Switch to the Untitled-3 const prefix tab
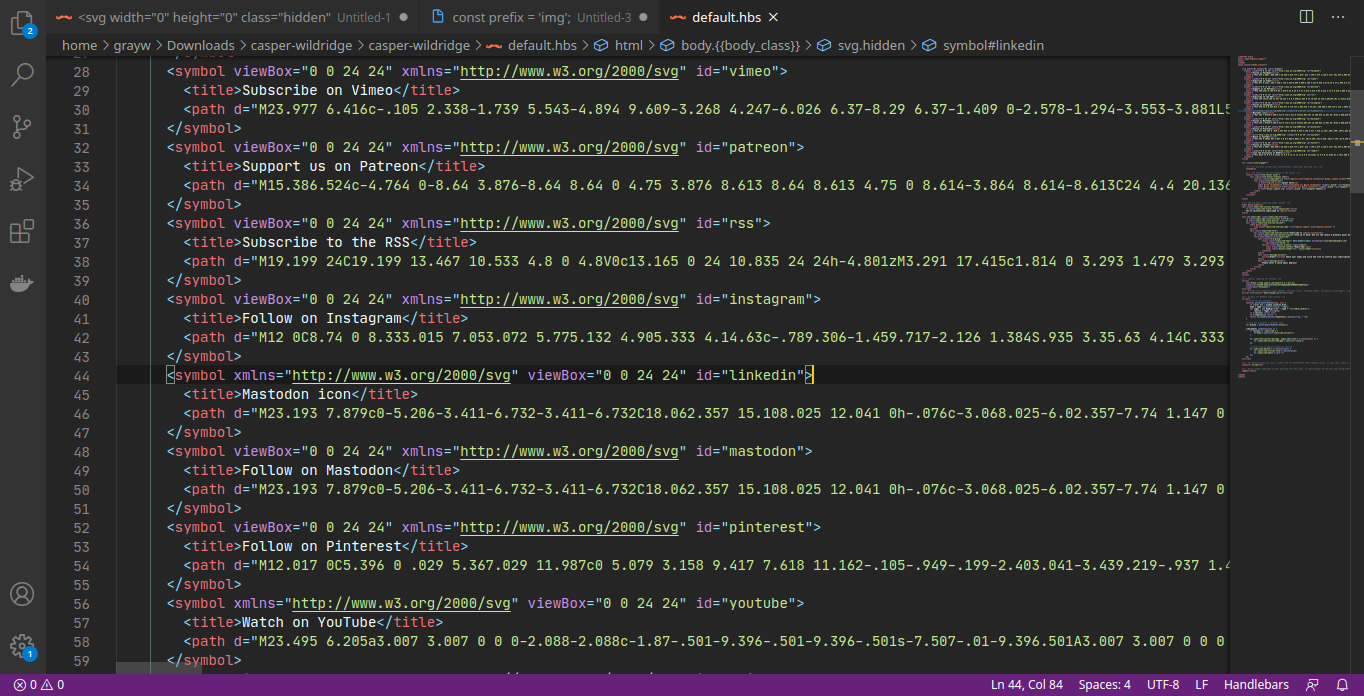The height and width of the screenshot is (696, 1364). 539,17
